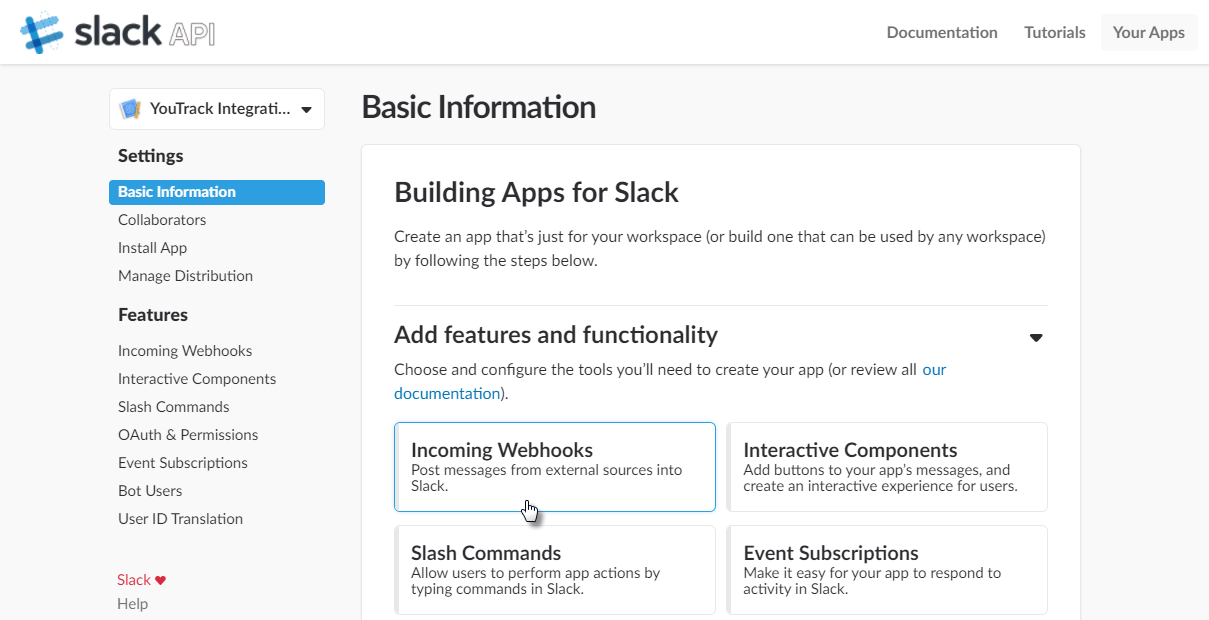
Task: Click the YouTrack Integration app icon
Action: pyautogui.click(x=130, y=109)
